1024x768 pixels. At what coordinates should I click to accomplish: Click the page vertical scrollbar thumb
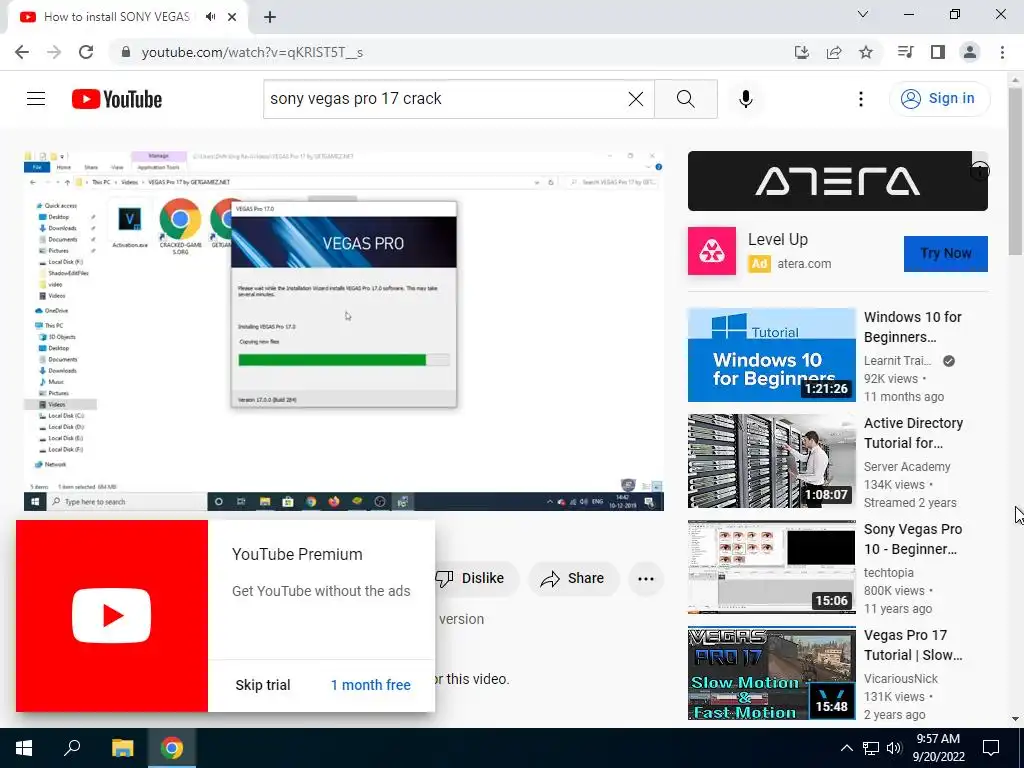pos(1015,171)
